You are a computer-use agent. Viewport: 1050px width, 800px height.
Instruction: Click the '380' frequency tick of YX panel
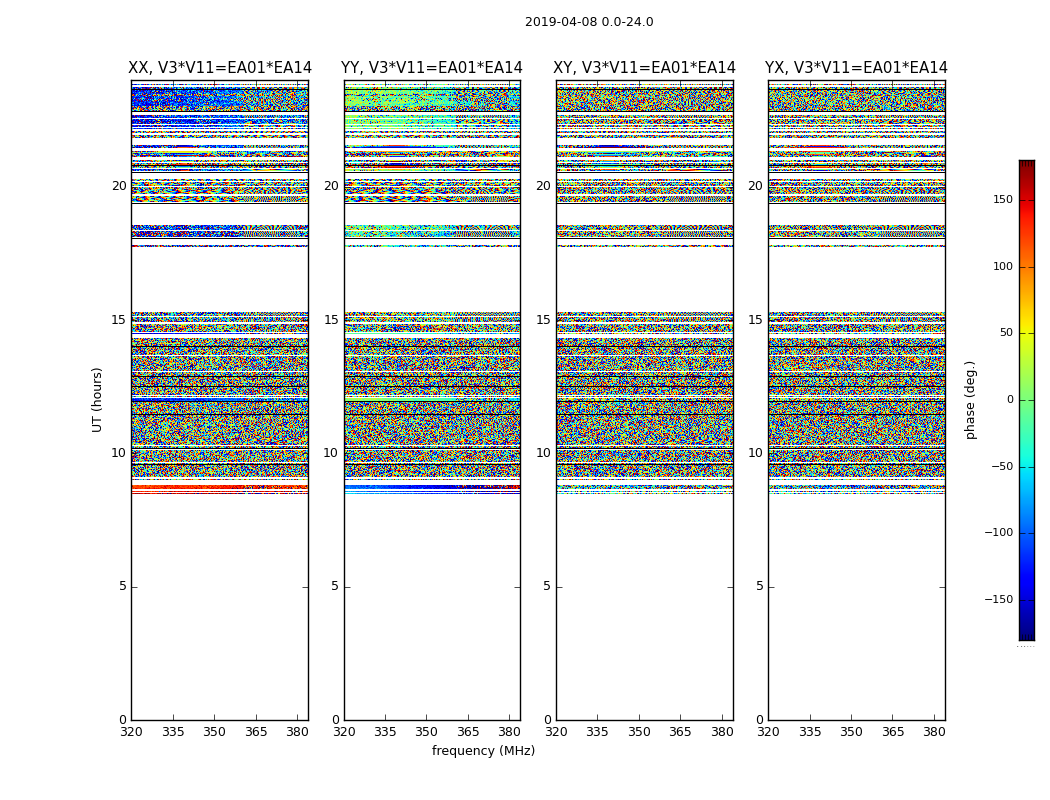pyautogui.click(x=934, y=732)
